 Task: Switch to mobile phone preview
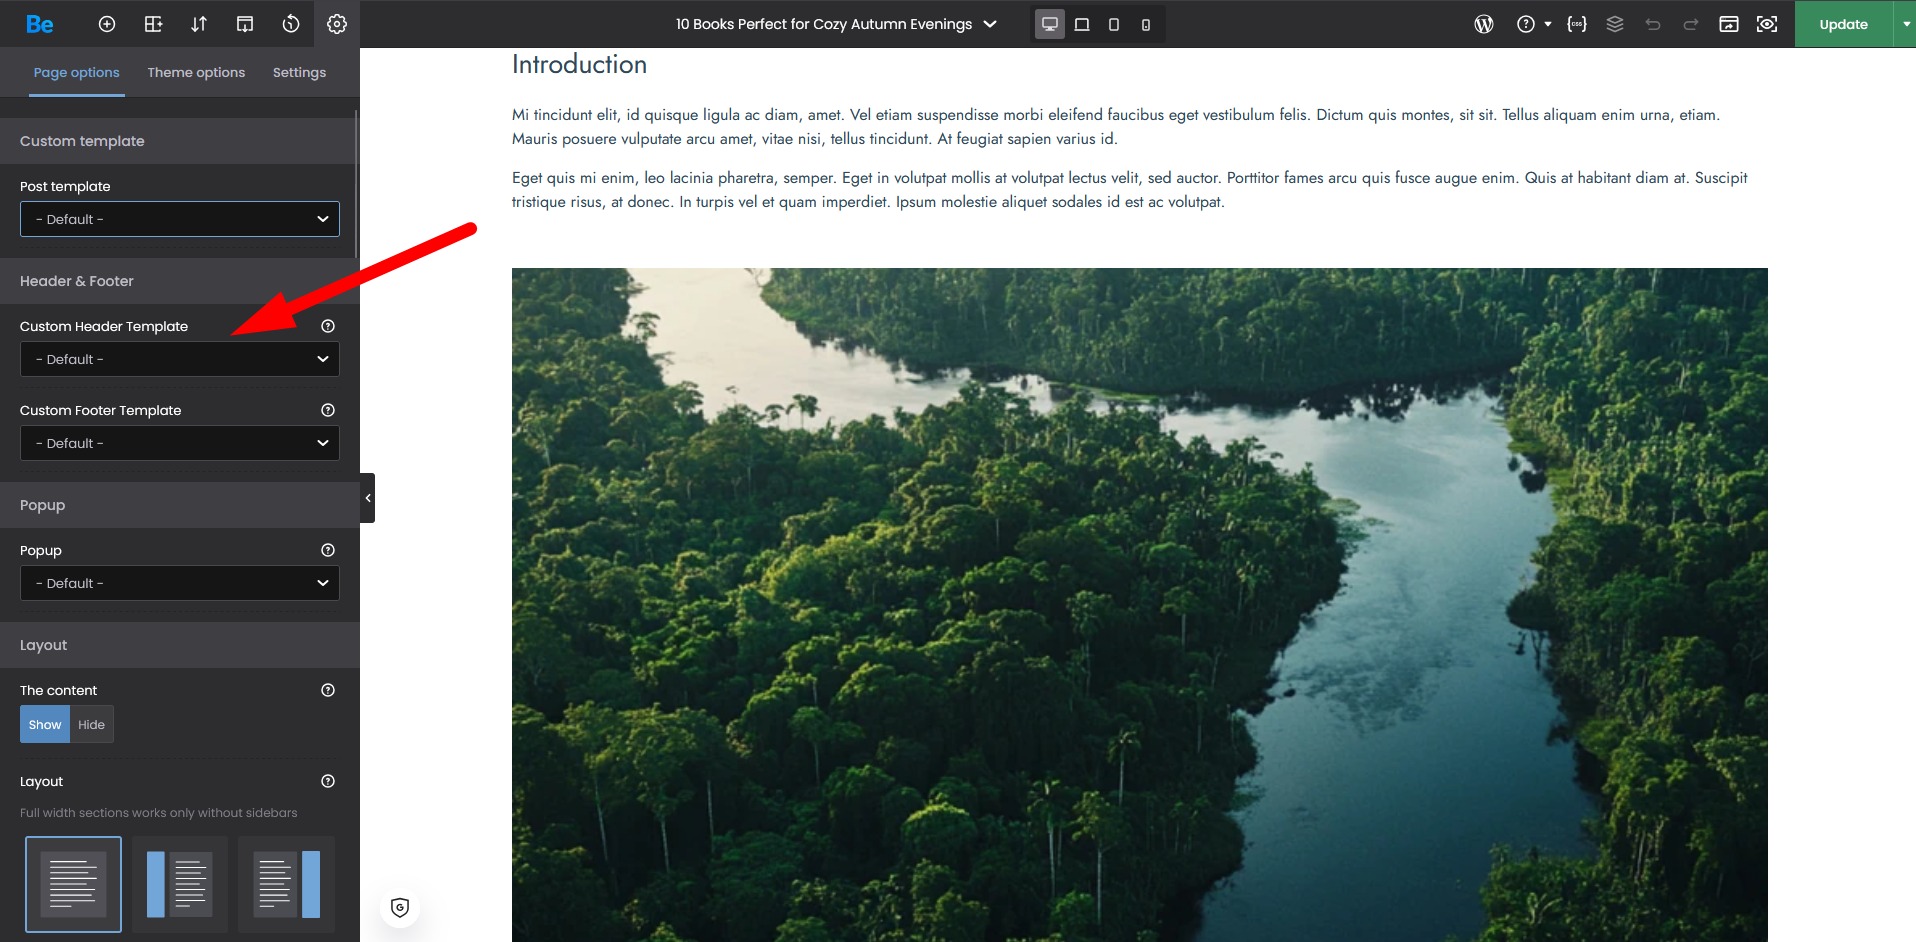click(1146, 24)
